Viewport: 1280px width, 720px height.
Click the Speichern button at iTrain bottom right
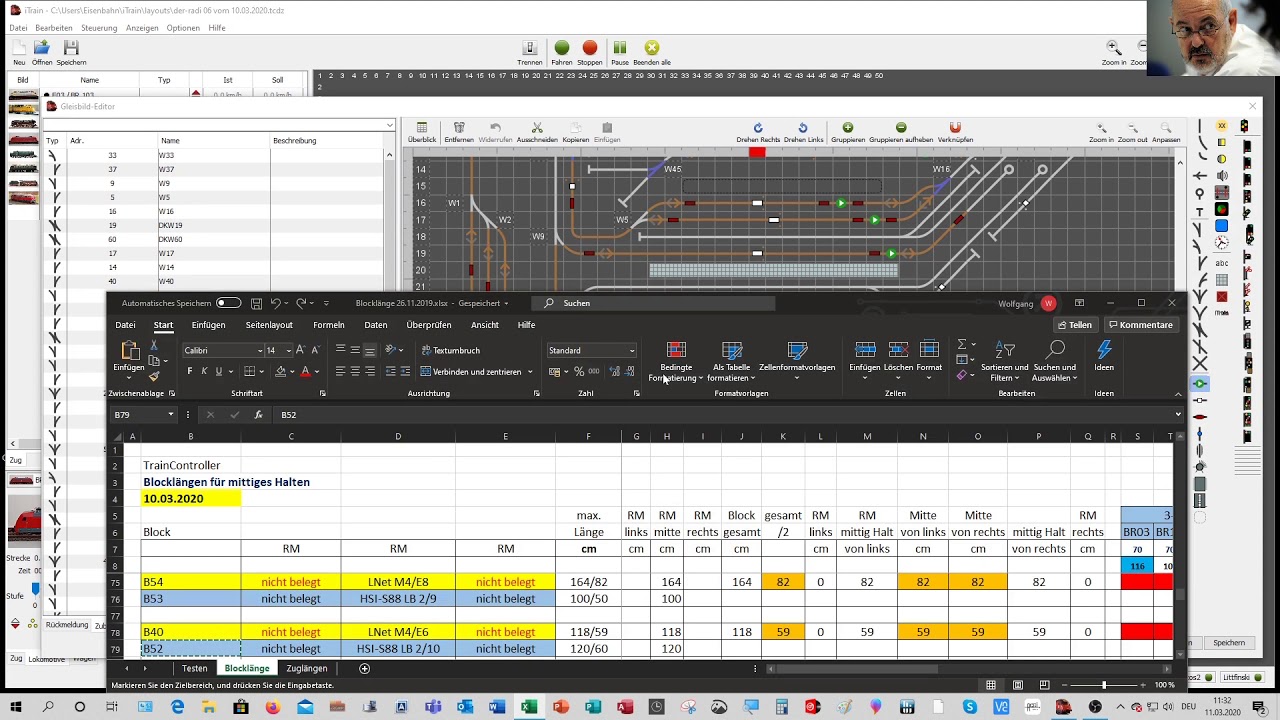click(1229, 643)
